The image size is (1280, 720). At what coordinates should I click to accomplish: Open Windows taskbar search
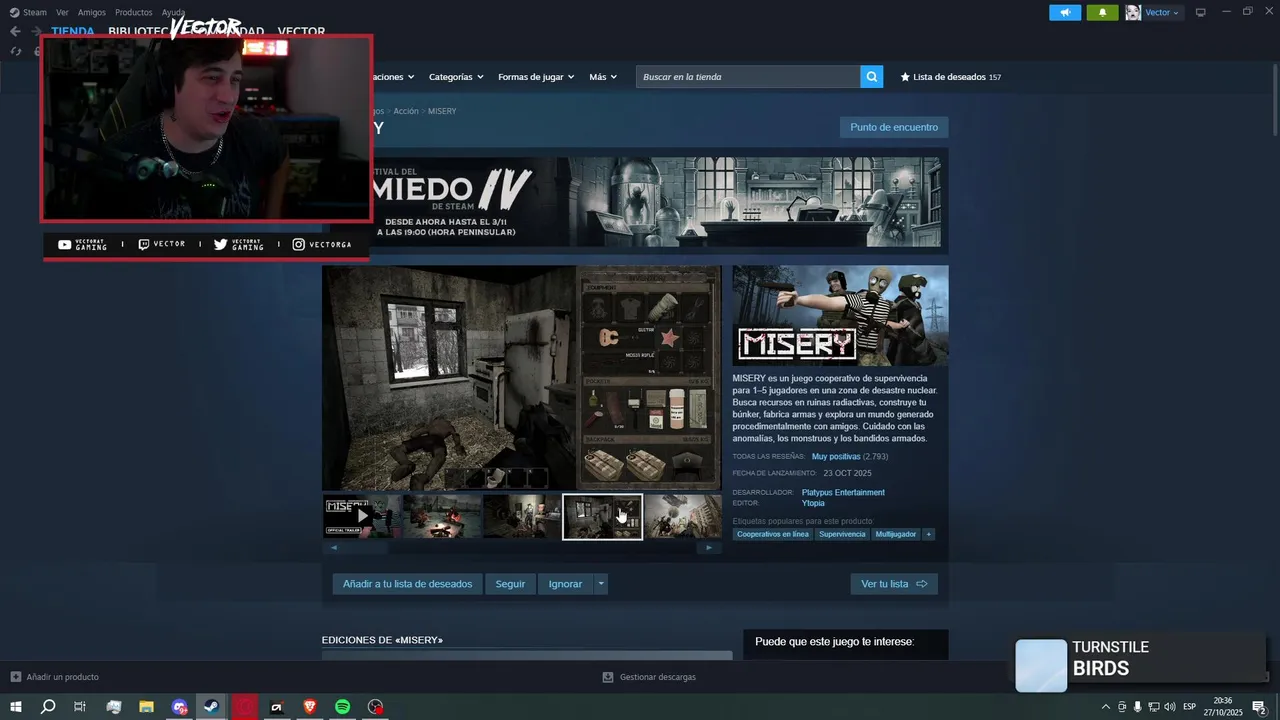(x=48, y=707)
